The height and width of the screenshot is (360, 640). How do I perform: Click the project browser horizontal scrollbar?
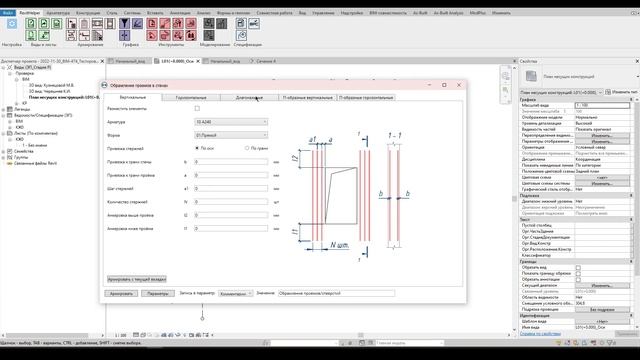coord(47,335)
